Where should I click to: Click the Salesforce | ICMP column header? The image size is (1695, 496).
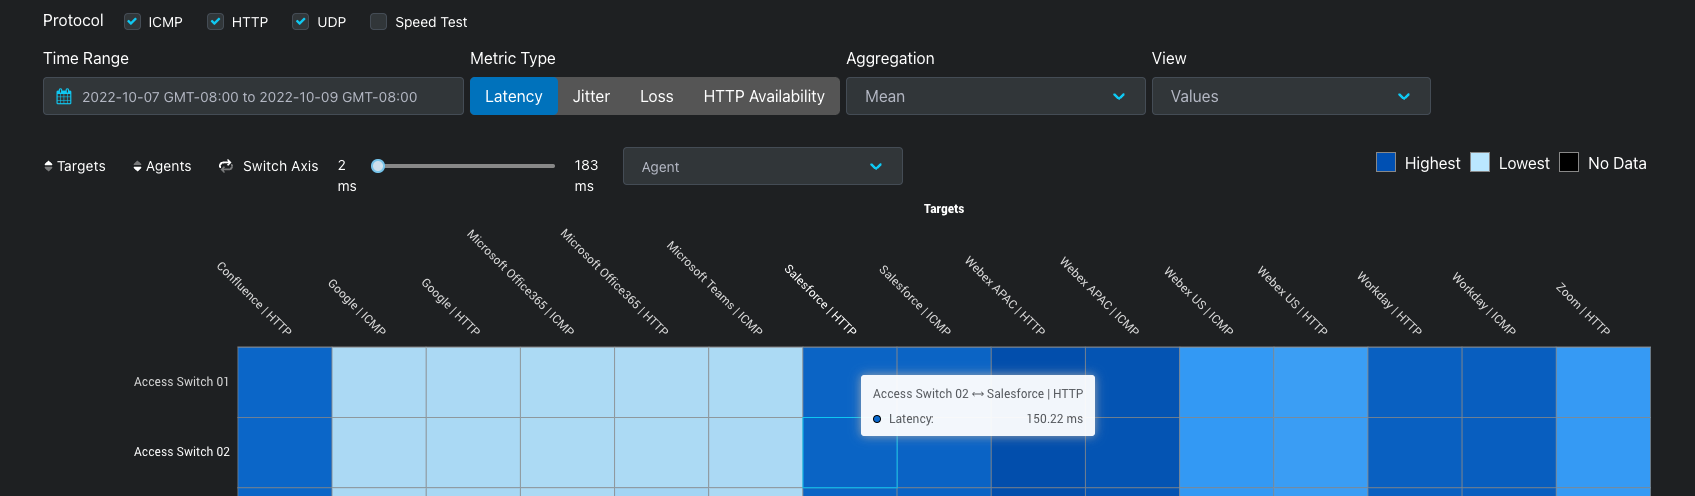[915, 299]
